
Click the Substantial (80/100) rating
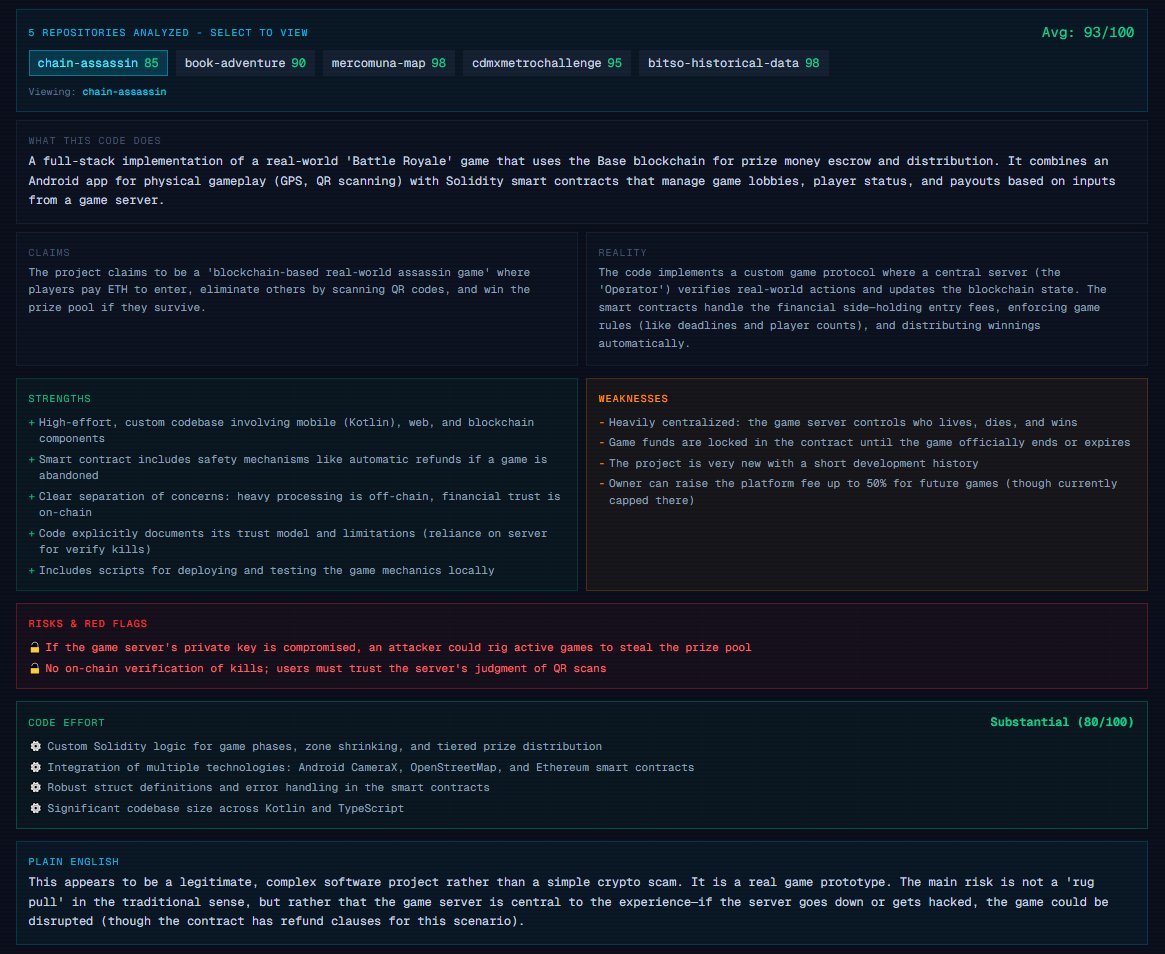coord(1062,721)
